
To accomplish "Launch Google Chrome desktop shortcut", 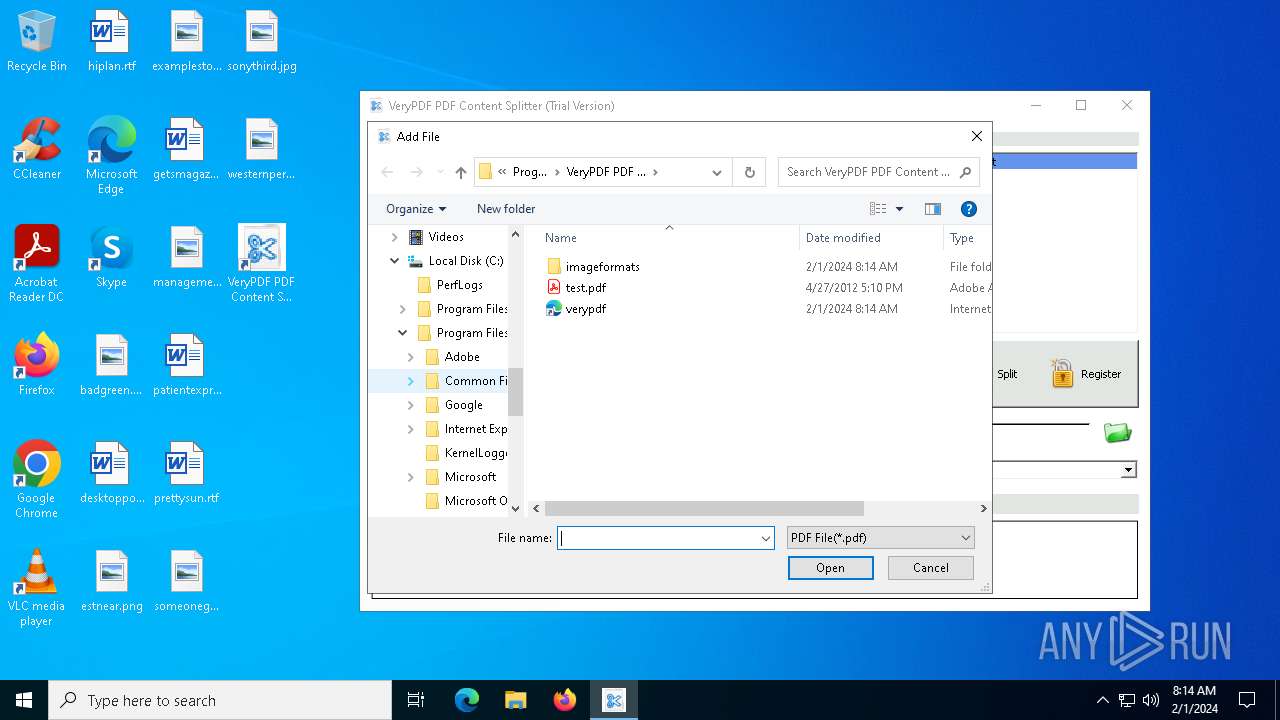I will (x=37, y=481).
